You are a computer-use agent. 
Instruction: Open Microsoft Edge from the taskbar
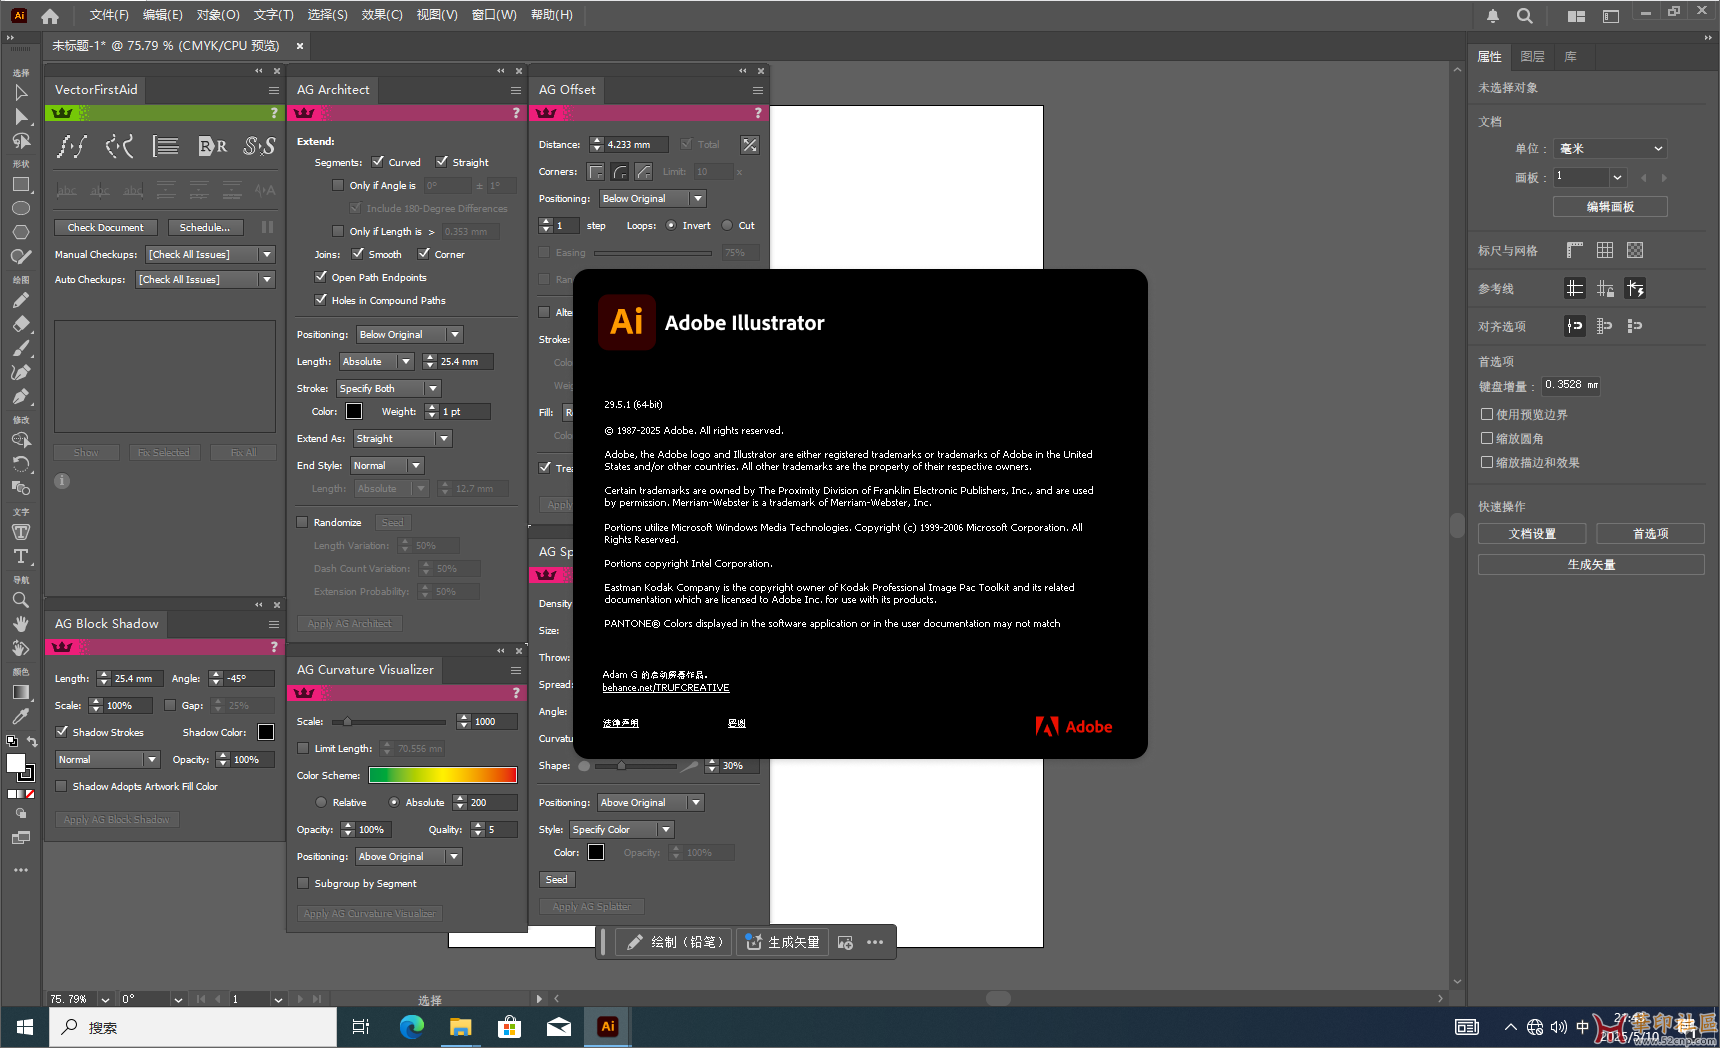pos(411,1027)
